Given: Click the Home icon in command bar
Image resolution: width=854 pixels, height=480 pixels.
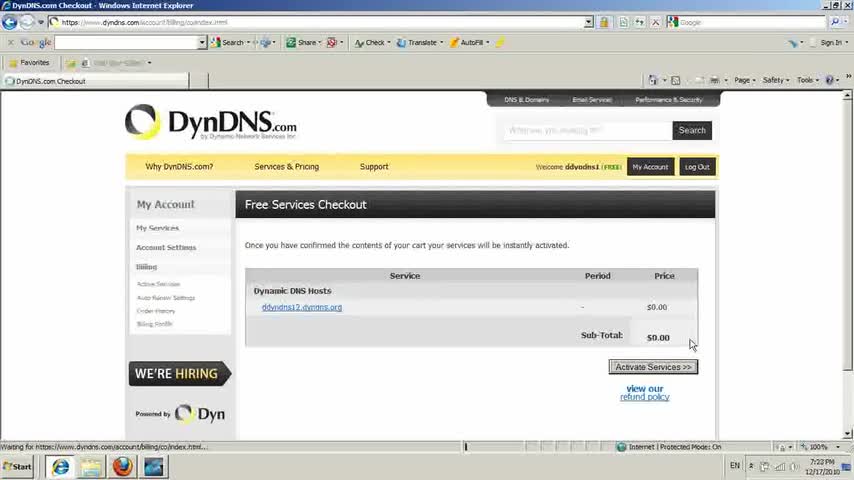Looking at the screenshot, I should [653, 80].
